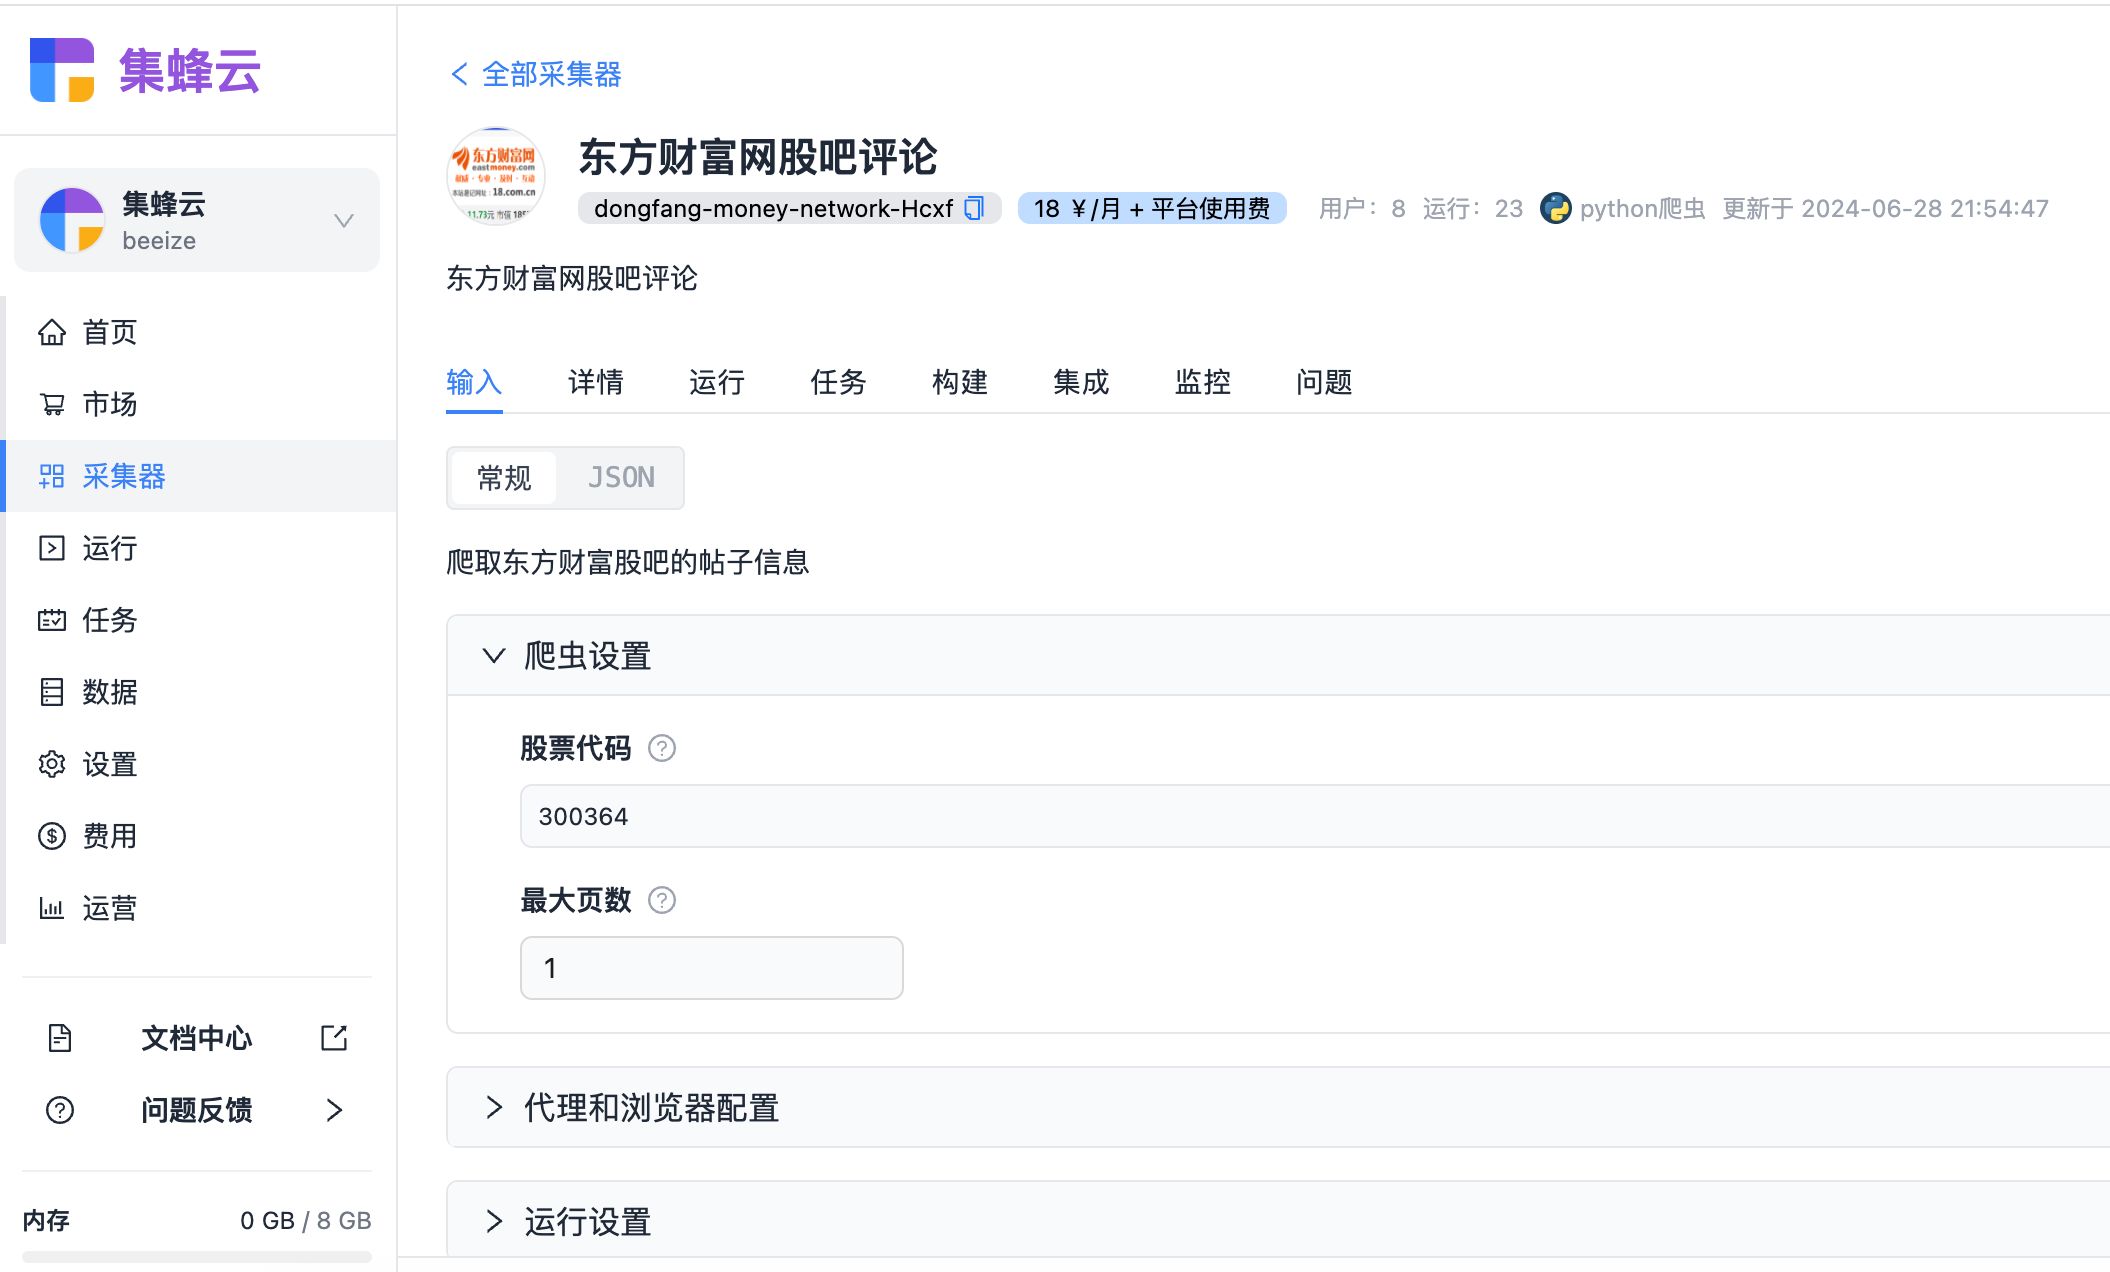Switch input mode to JSON

[621, 478]
